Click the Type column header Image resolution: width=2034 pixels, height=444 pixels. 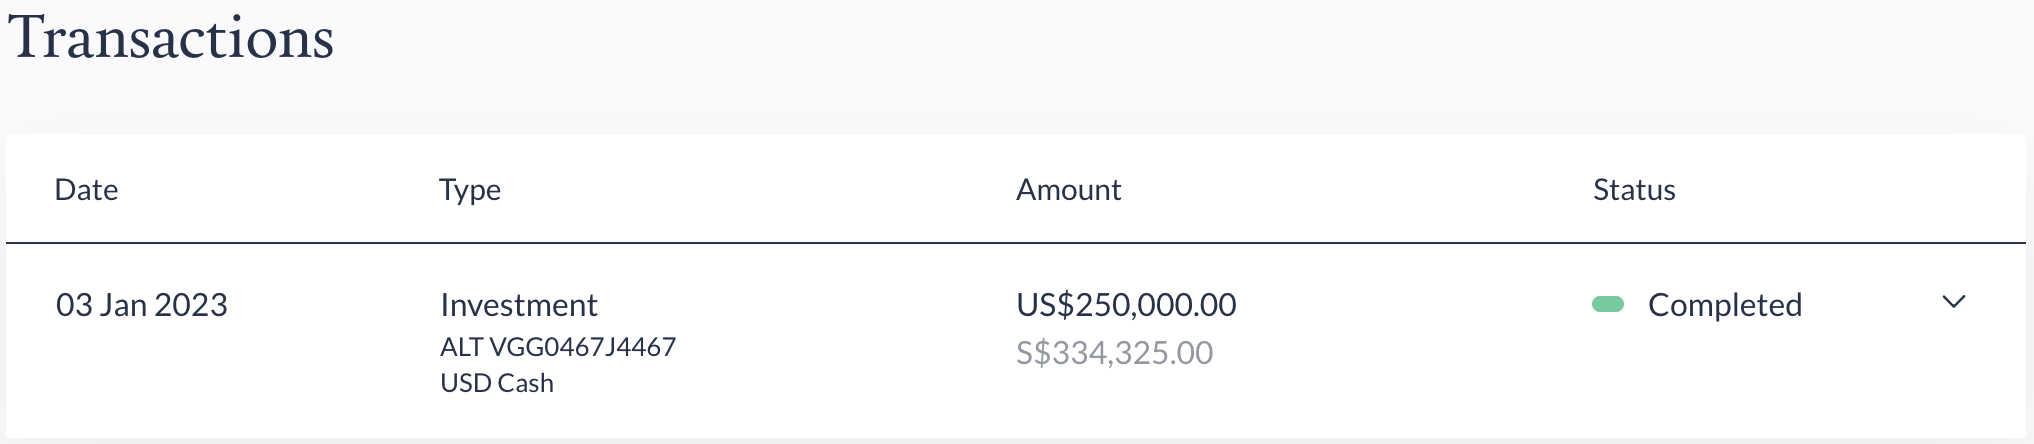470,190
